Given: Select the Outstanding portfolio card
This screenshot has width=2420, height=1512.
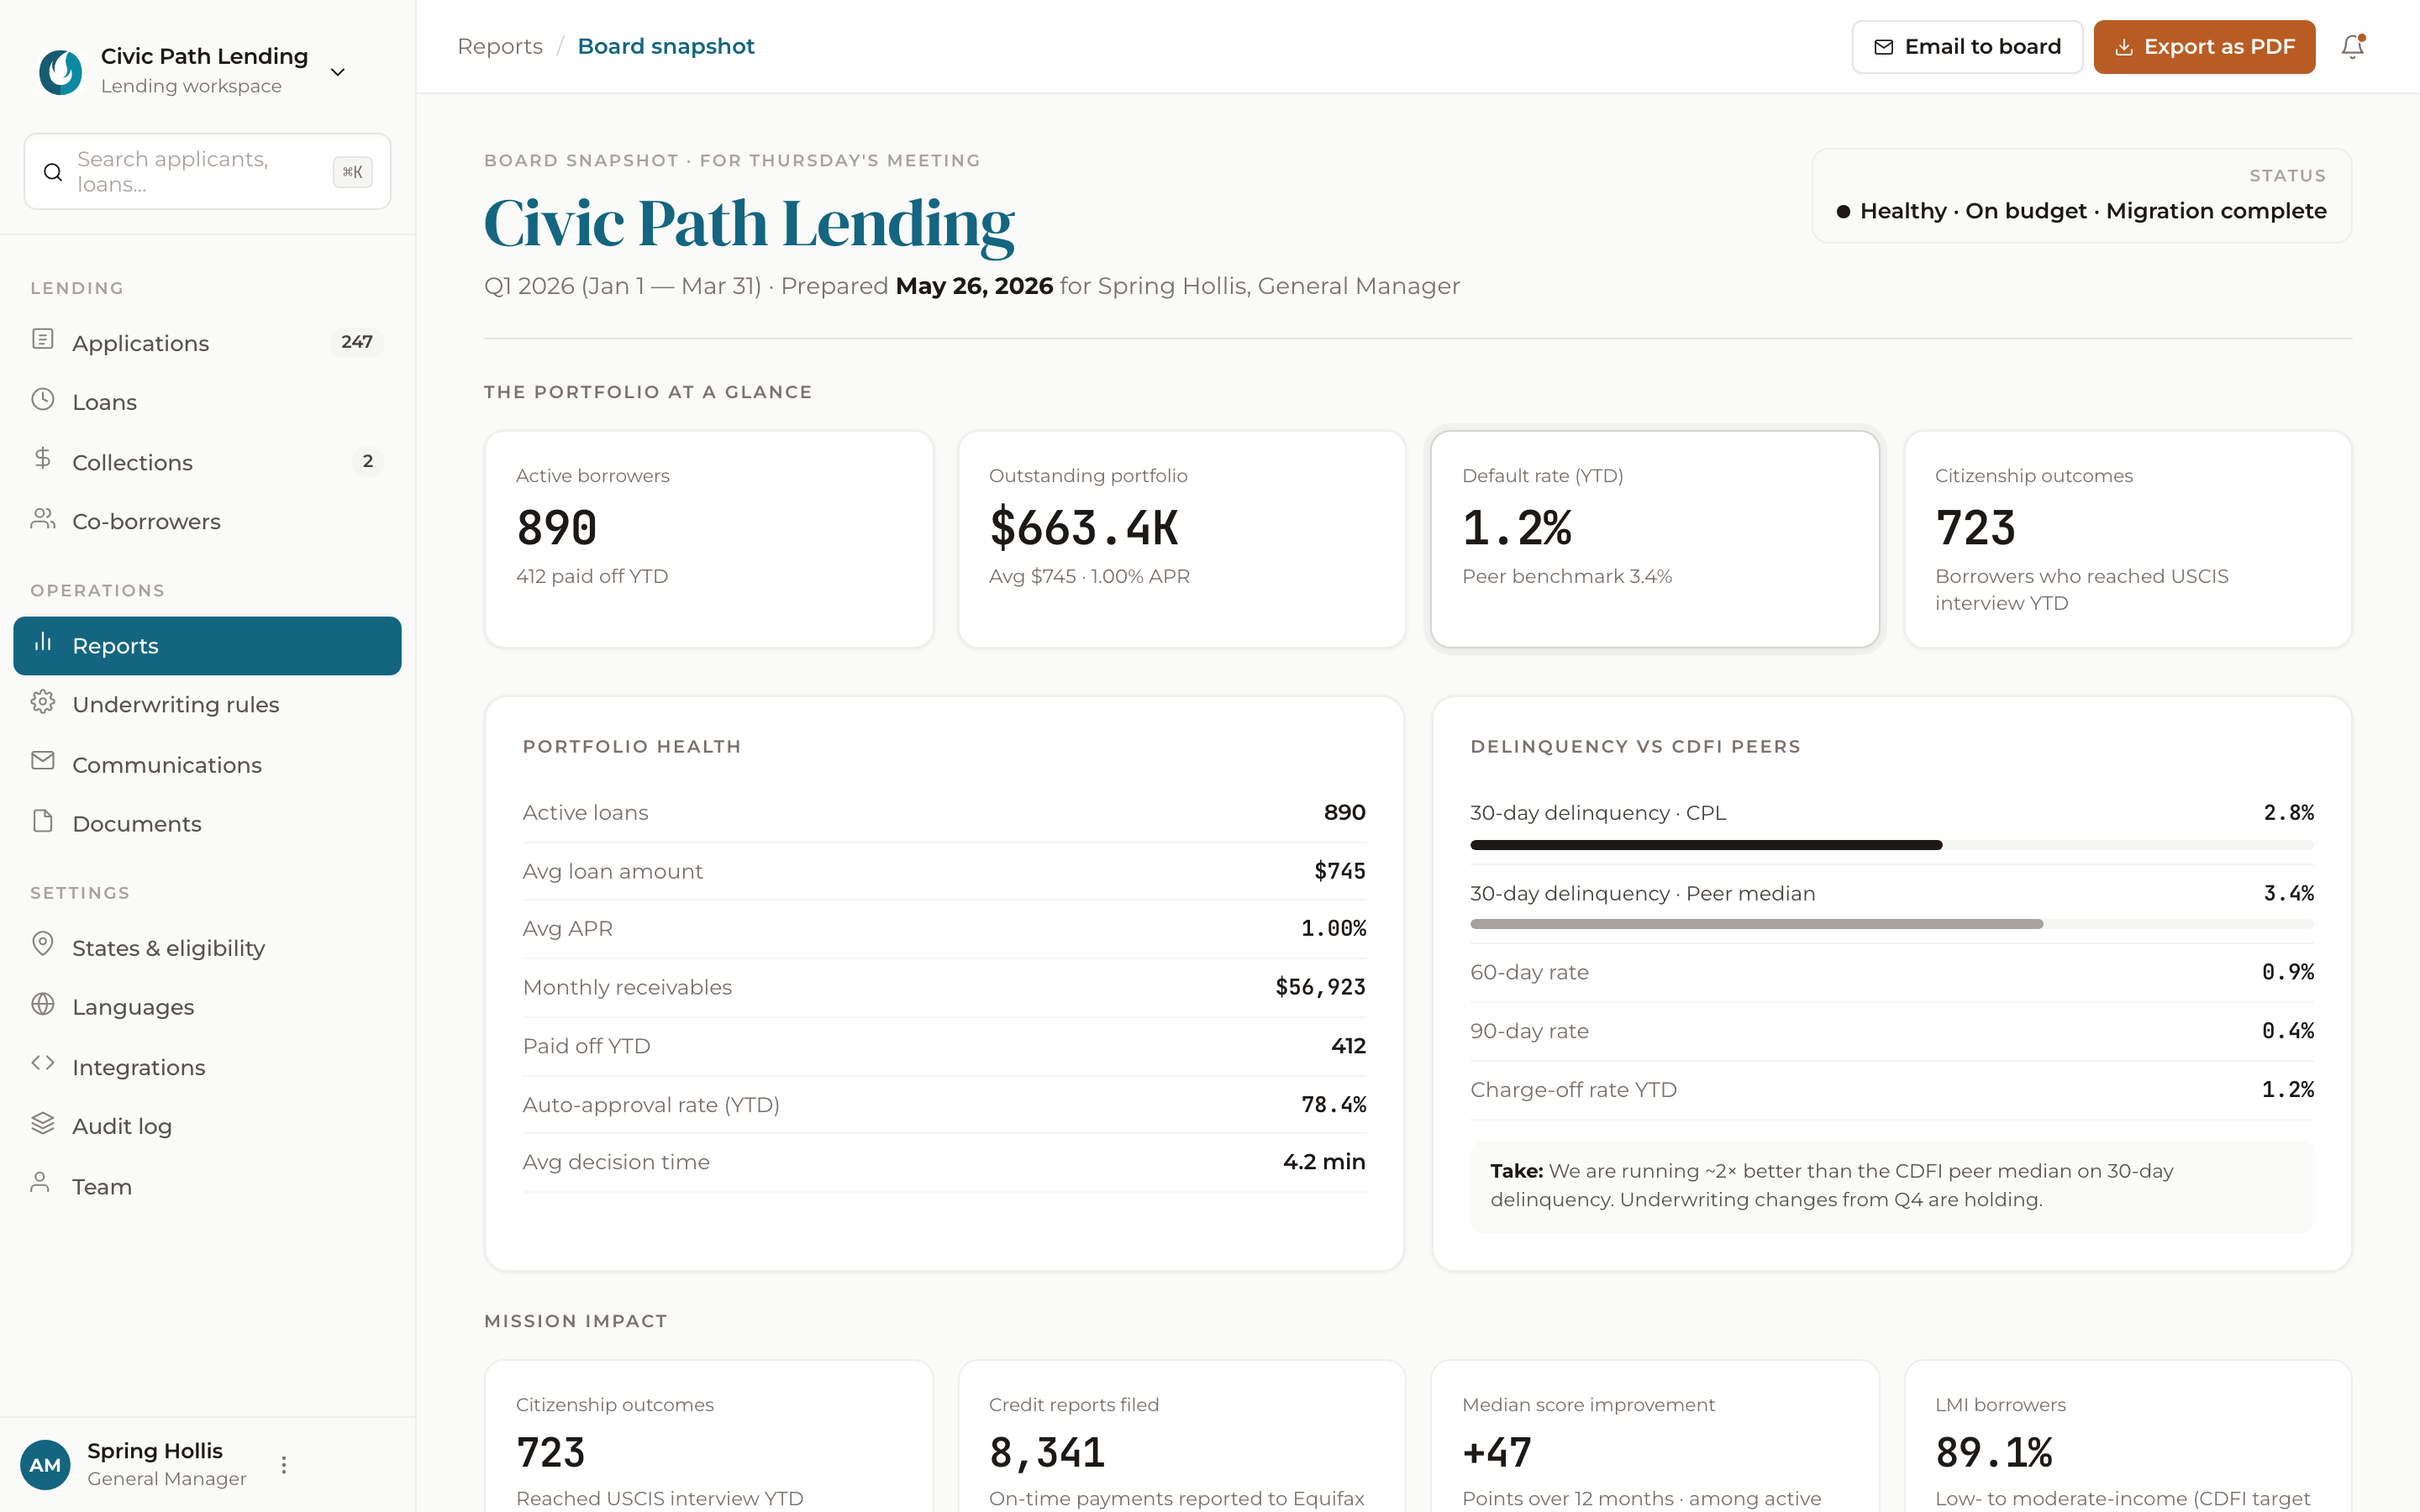Looking at the screenshot, I should [x=1182, y=539].
